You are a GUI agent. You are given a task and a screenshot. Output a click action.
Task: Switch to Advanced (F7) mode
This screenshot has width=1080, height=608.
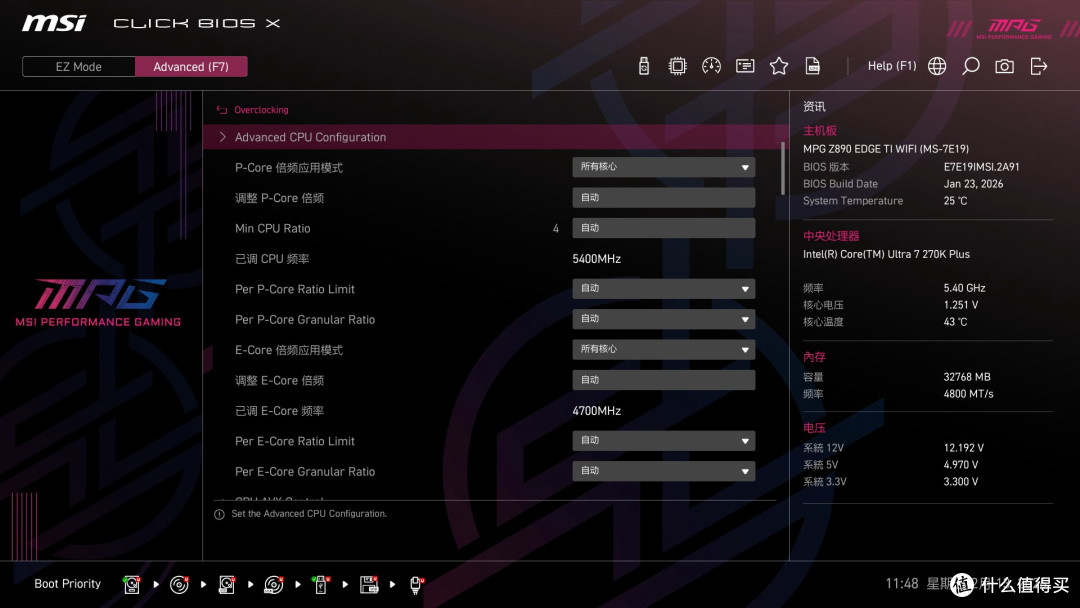191,67
